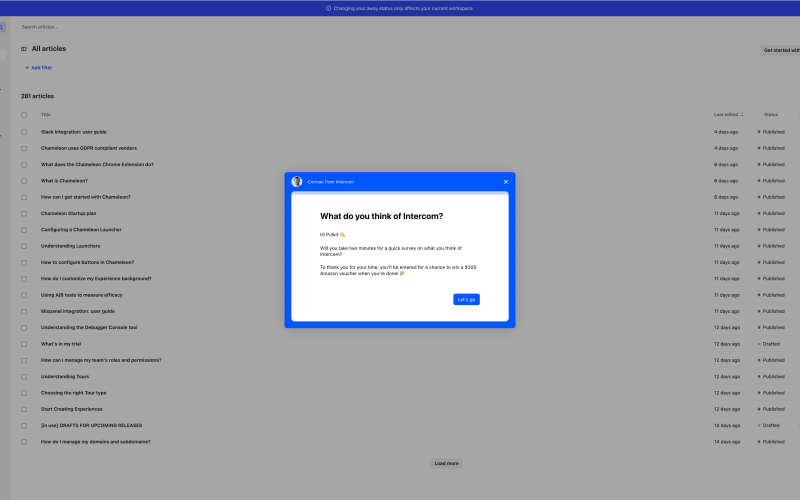Toggle the select-all checkbox in the header
The width and height of the screenshot is (800, 500).
point(24,115)
